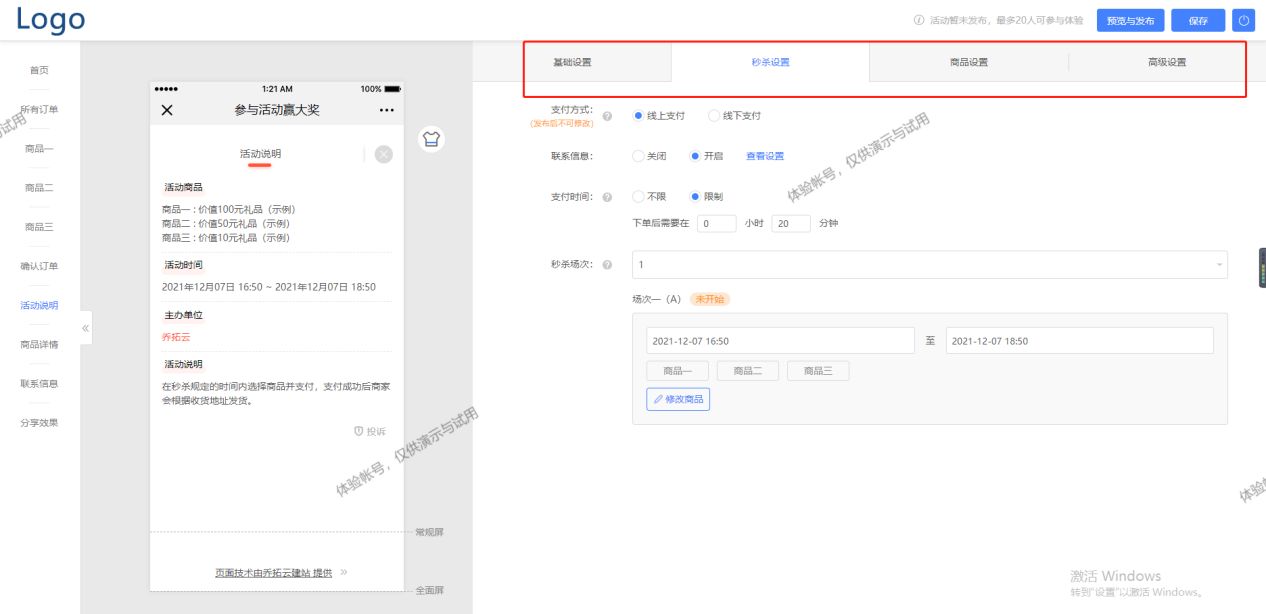Click the hours input field showing 0
Viewport: 1266px width, 614px height.
tap(716, 223)
